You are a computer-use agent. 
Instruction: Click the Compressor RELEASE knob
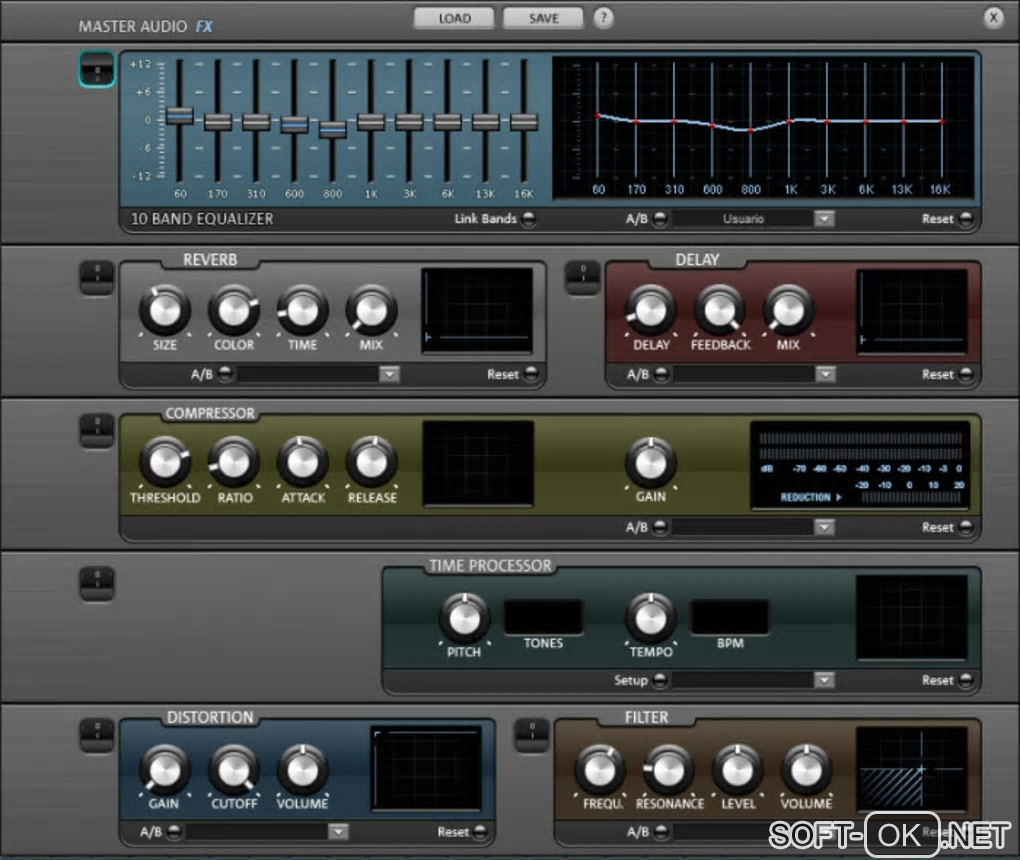pos(371,463)
